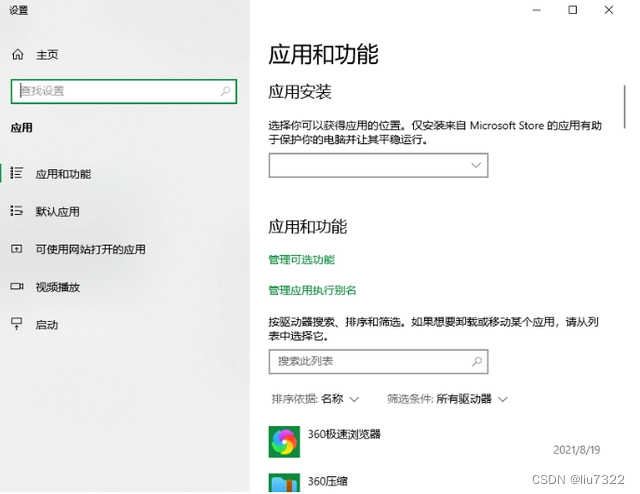This screenshot has height=494, width=640.
Task: Focus the 查找设置 search field
Action: click(124, 91)
